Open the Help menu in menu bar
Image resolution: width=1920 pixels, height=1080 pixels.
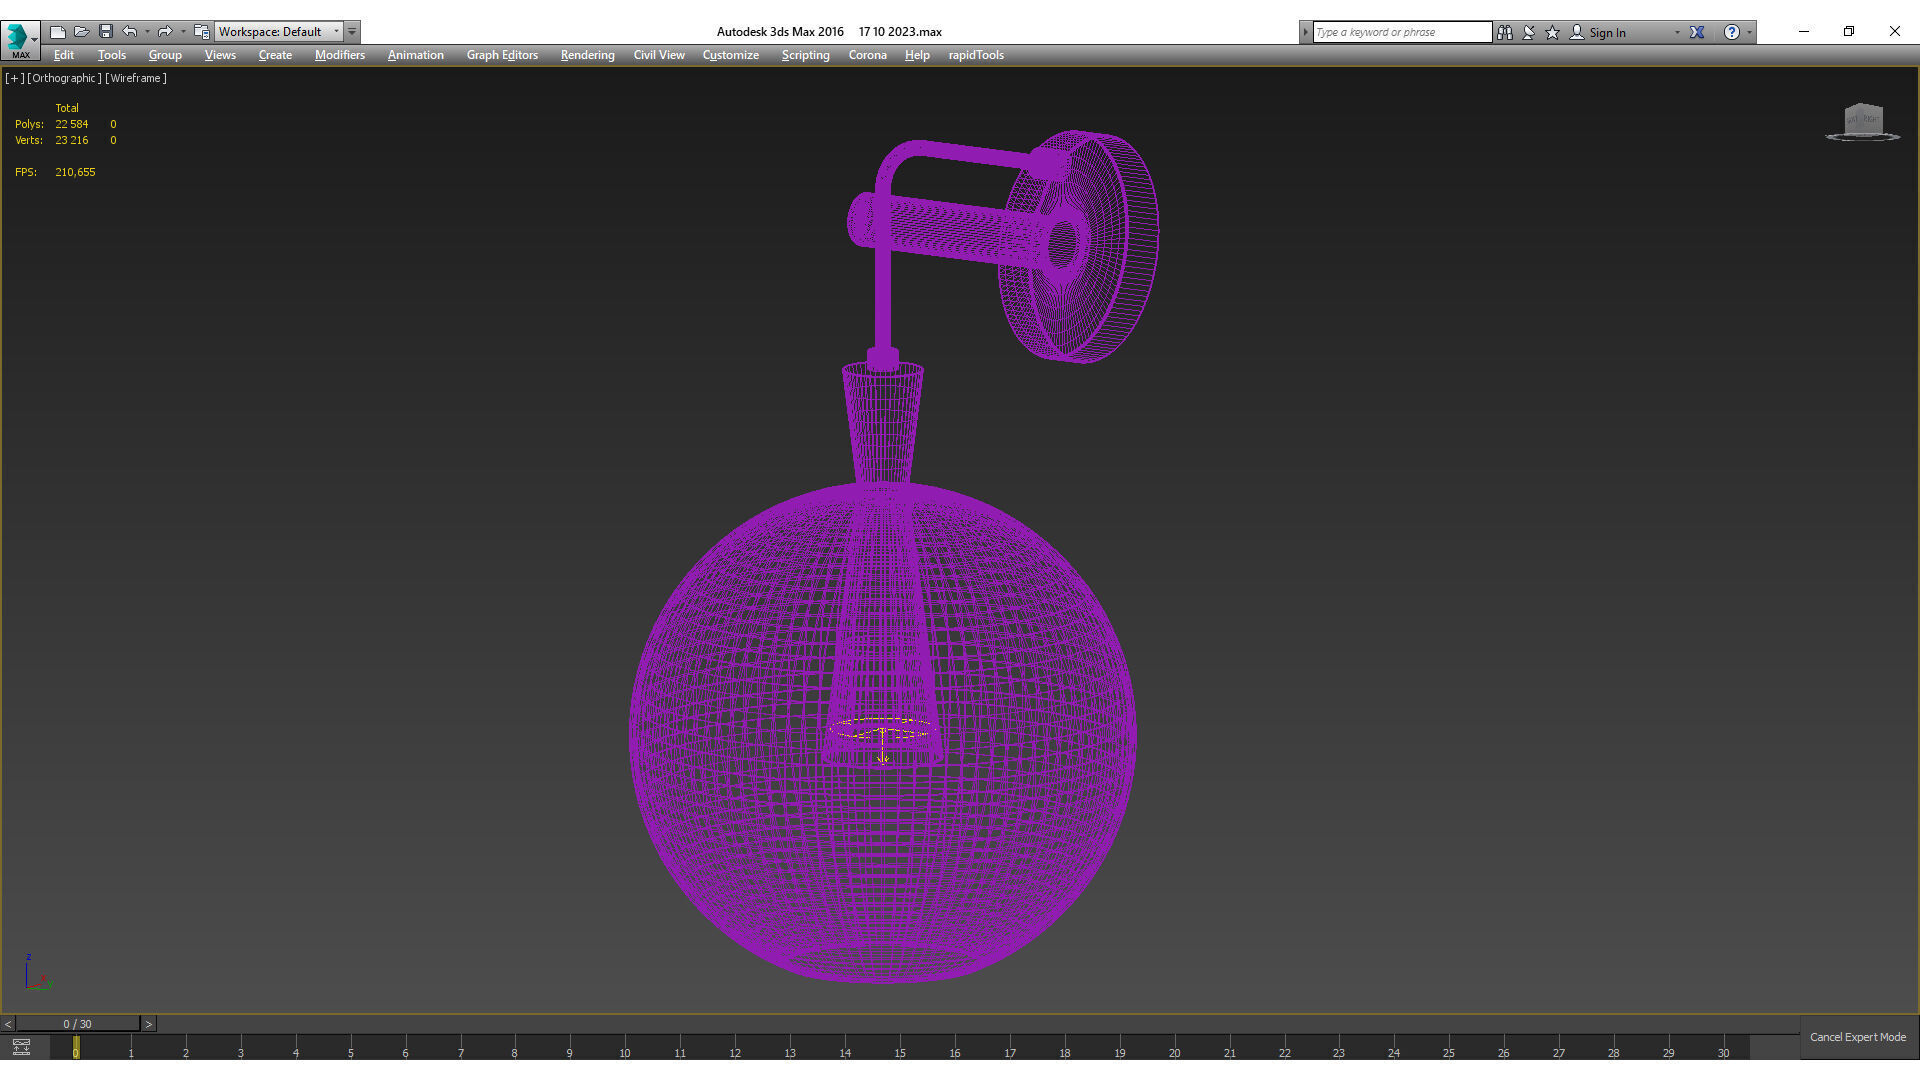(917, 55)
